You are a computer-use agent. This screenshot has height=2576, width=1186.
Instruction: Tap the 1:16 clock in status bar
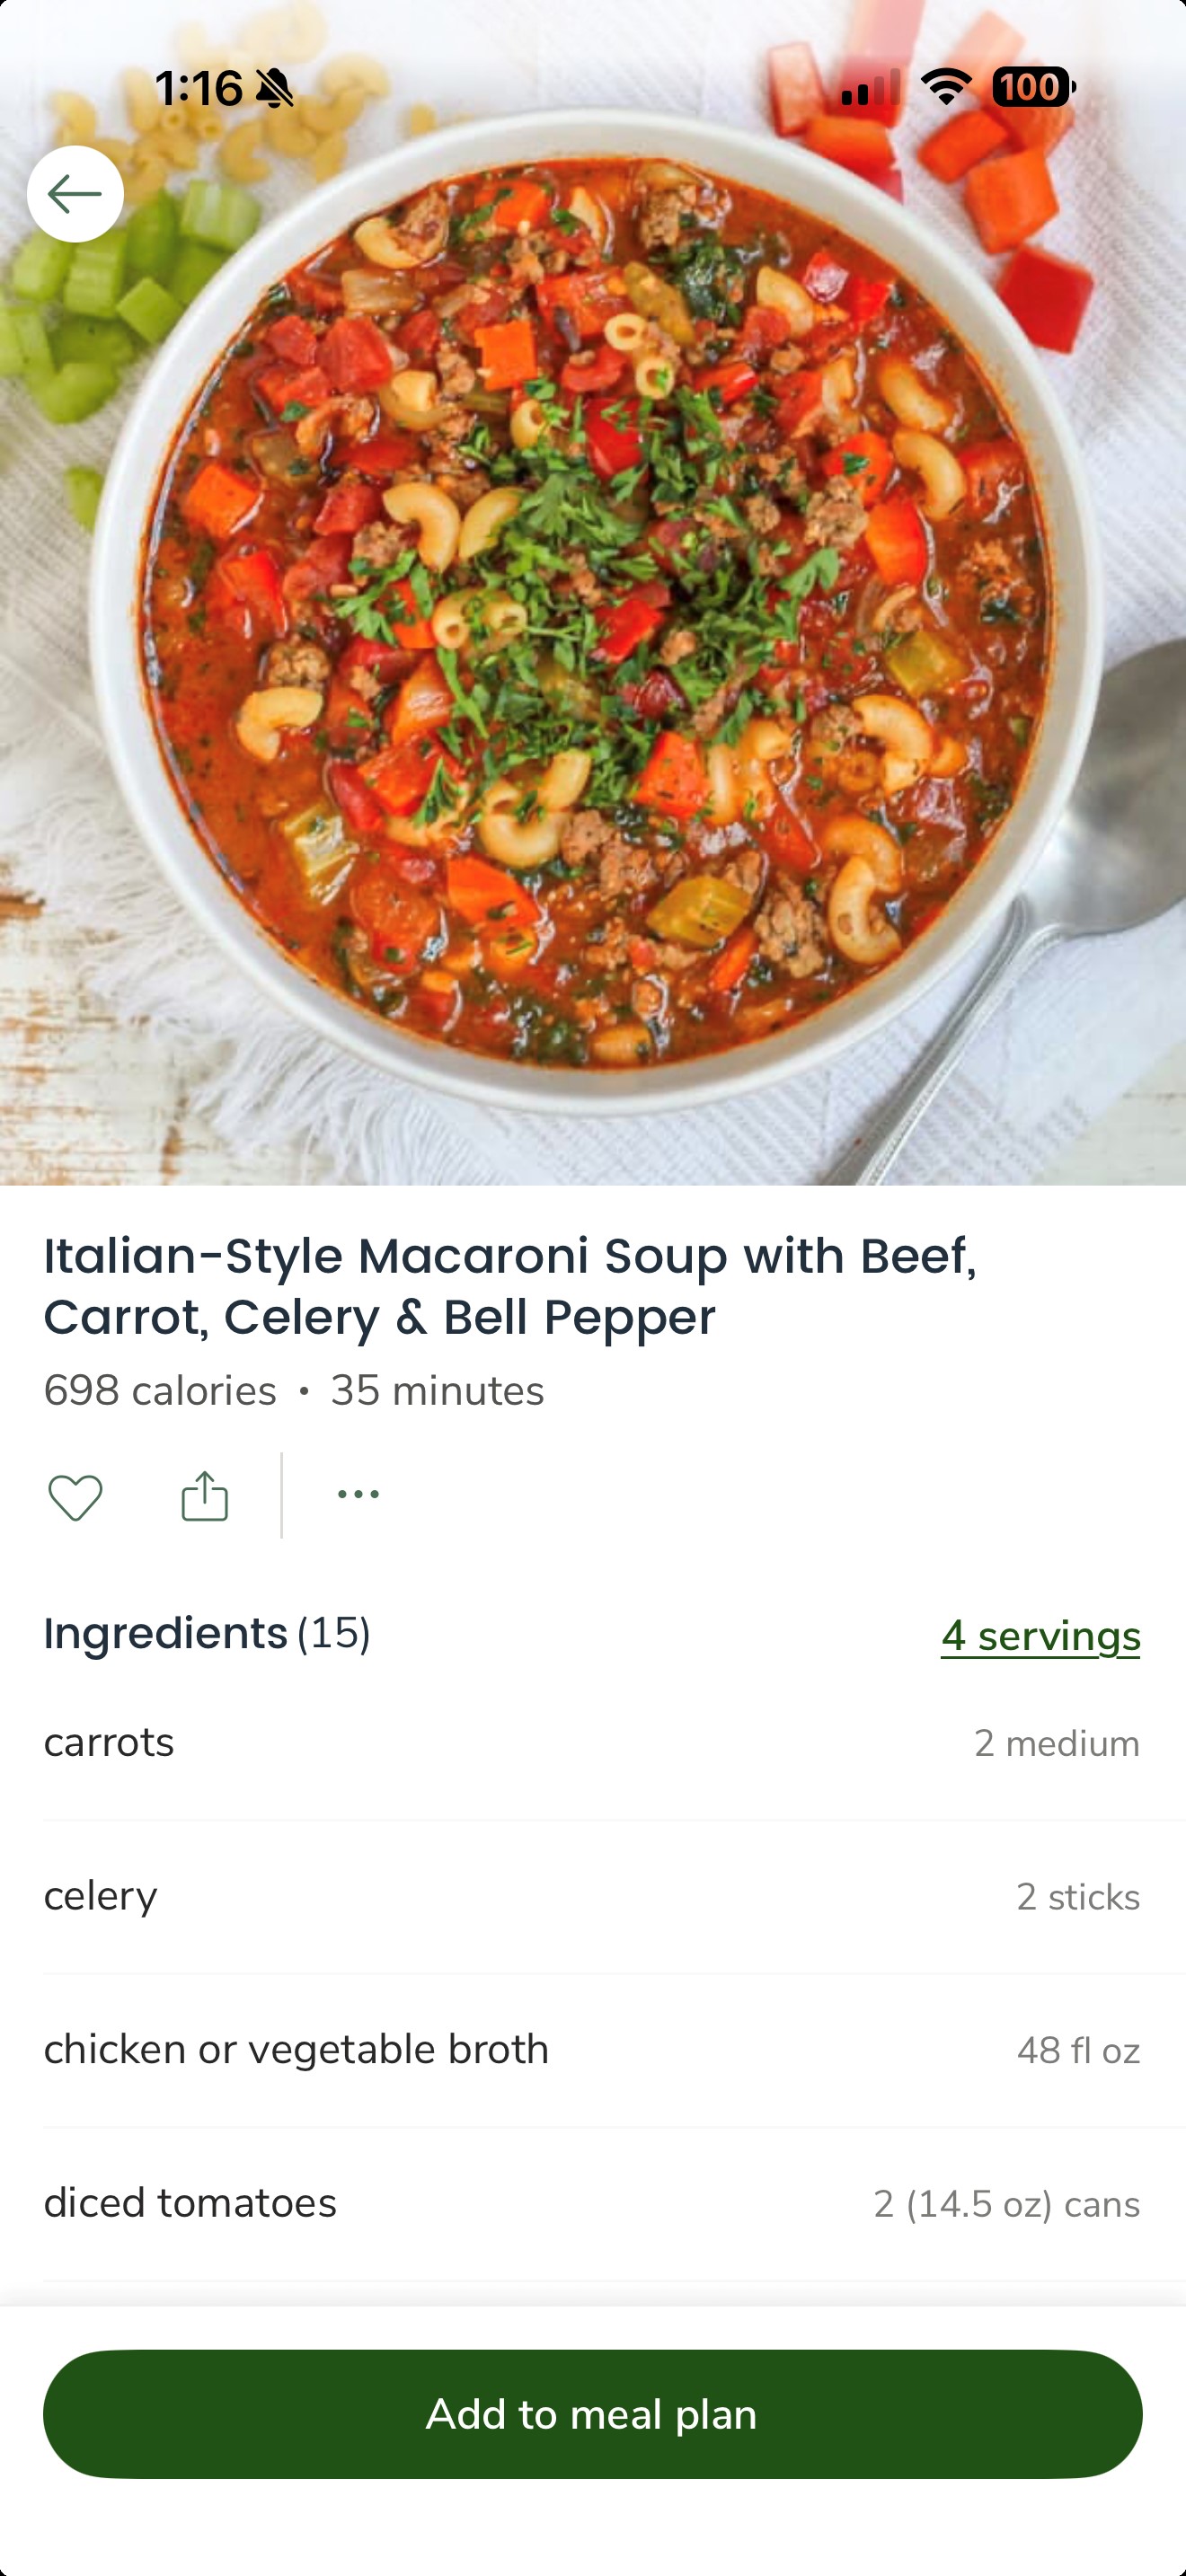click(x=198, y=89)
